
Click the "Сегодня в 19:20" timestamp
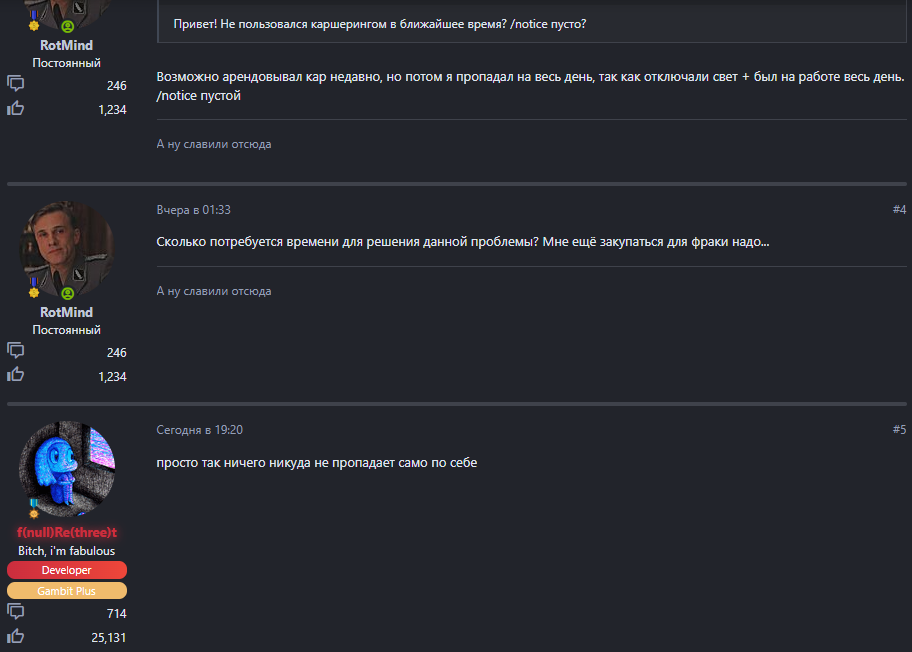[200, 430]
